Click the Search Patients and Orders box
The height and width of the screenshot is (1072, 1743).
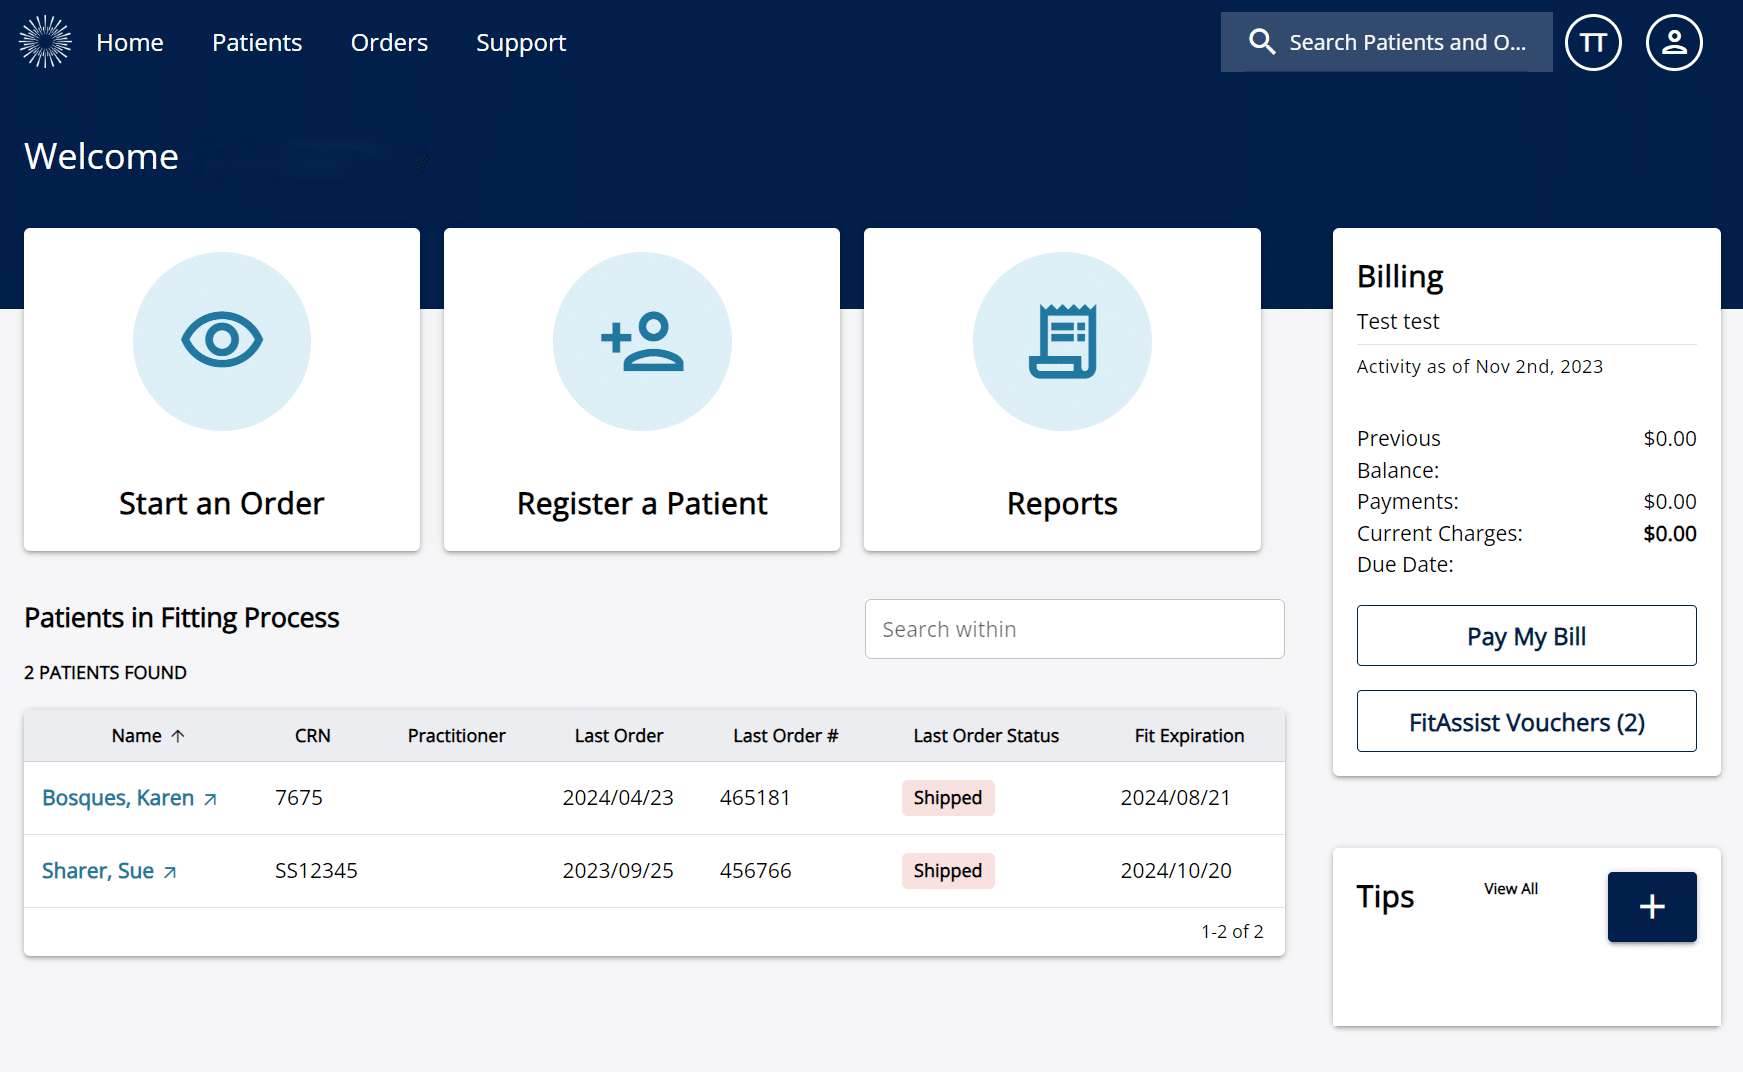[1406, 42]
